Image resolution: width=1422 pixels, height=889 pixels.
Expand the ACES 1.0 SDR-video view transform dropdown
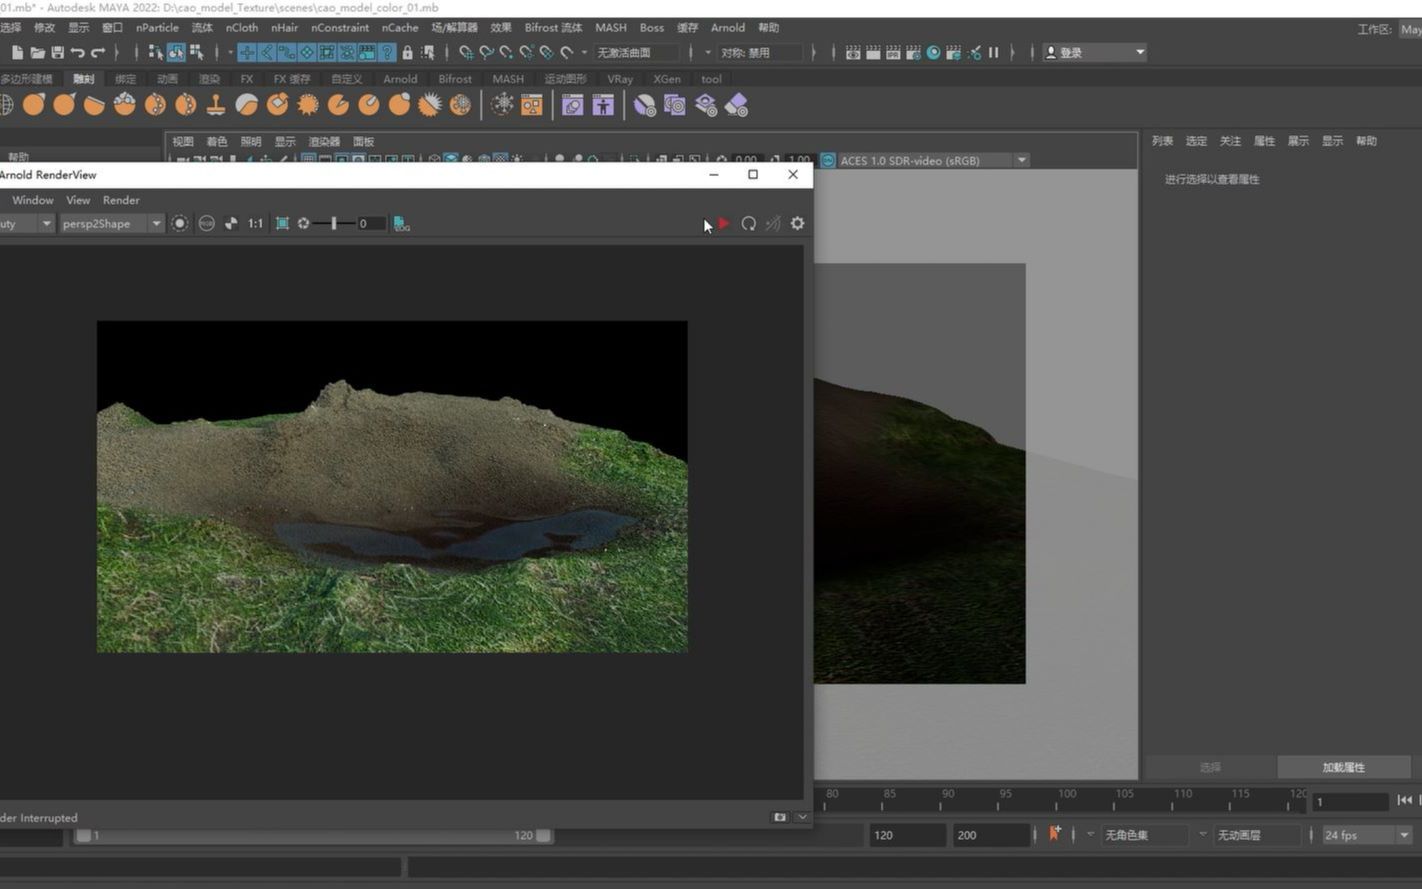(x=1021, y=160)
